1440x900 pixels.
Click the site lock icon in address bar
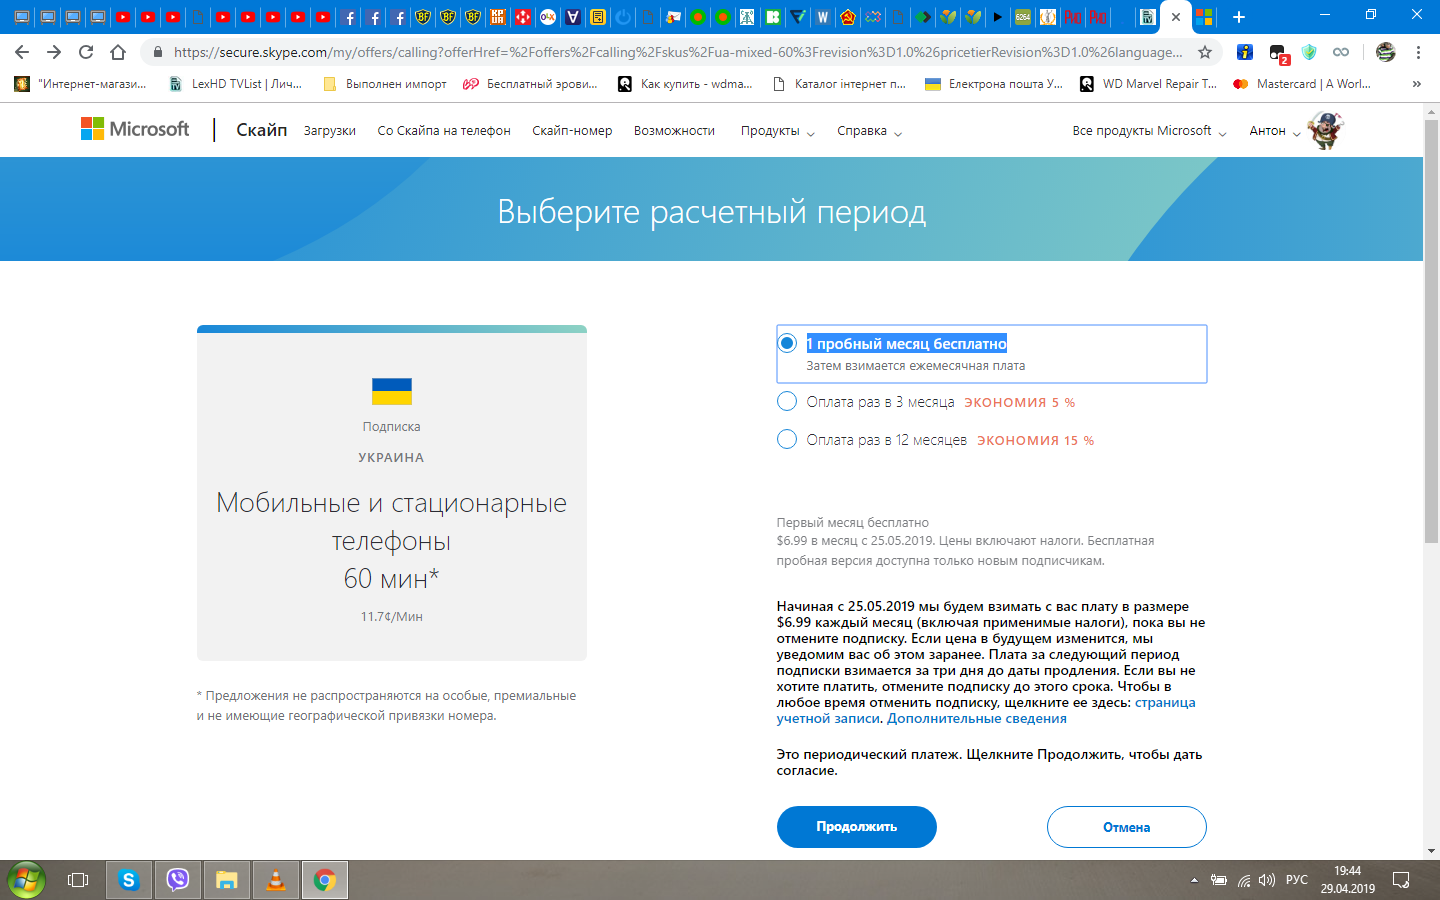157,52
